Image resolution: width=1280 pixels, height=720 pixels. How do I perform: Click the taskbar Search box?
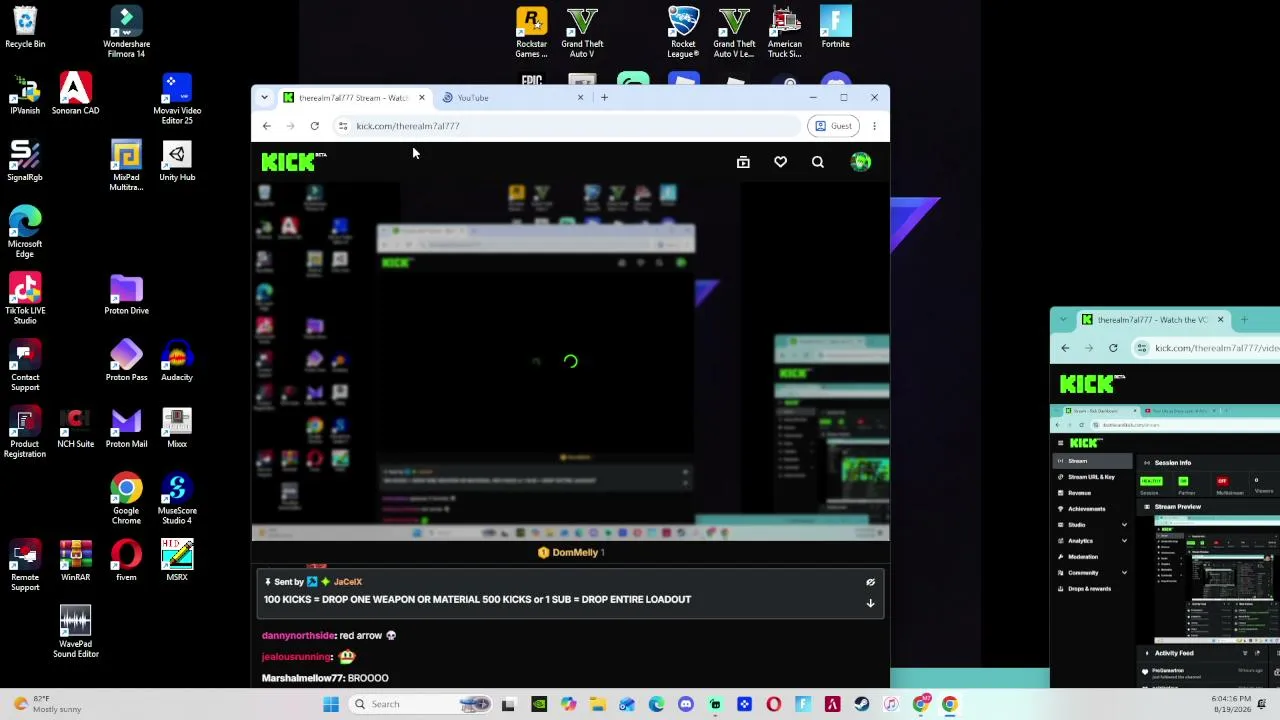[x=420, y=704]
